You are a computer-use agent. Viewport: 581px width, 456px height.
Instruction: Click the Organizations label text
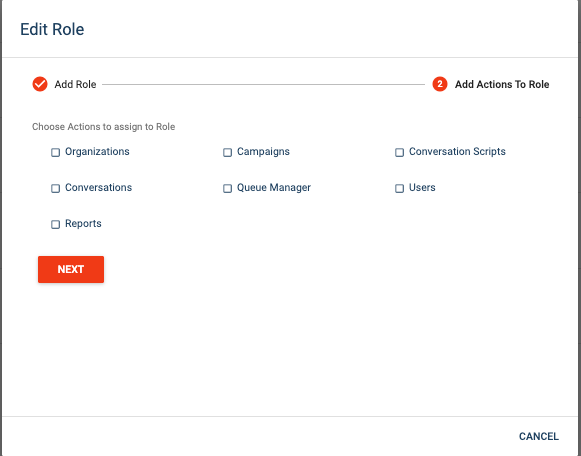pos(97,152)
